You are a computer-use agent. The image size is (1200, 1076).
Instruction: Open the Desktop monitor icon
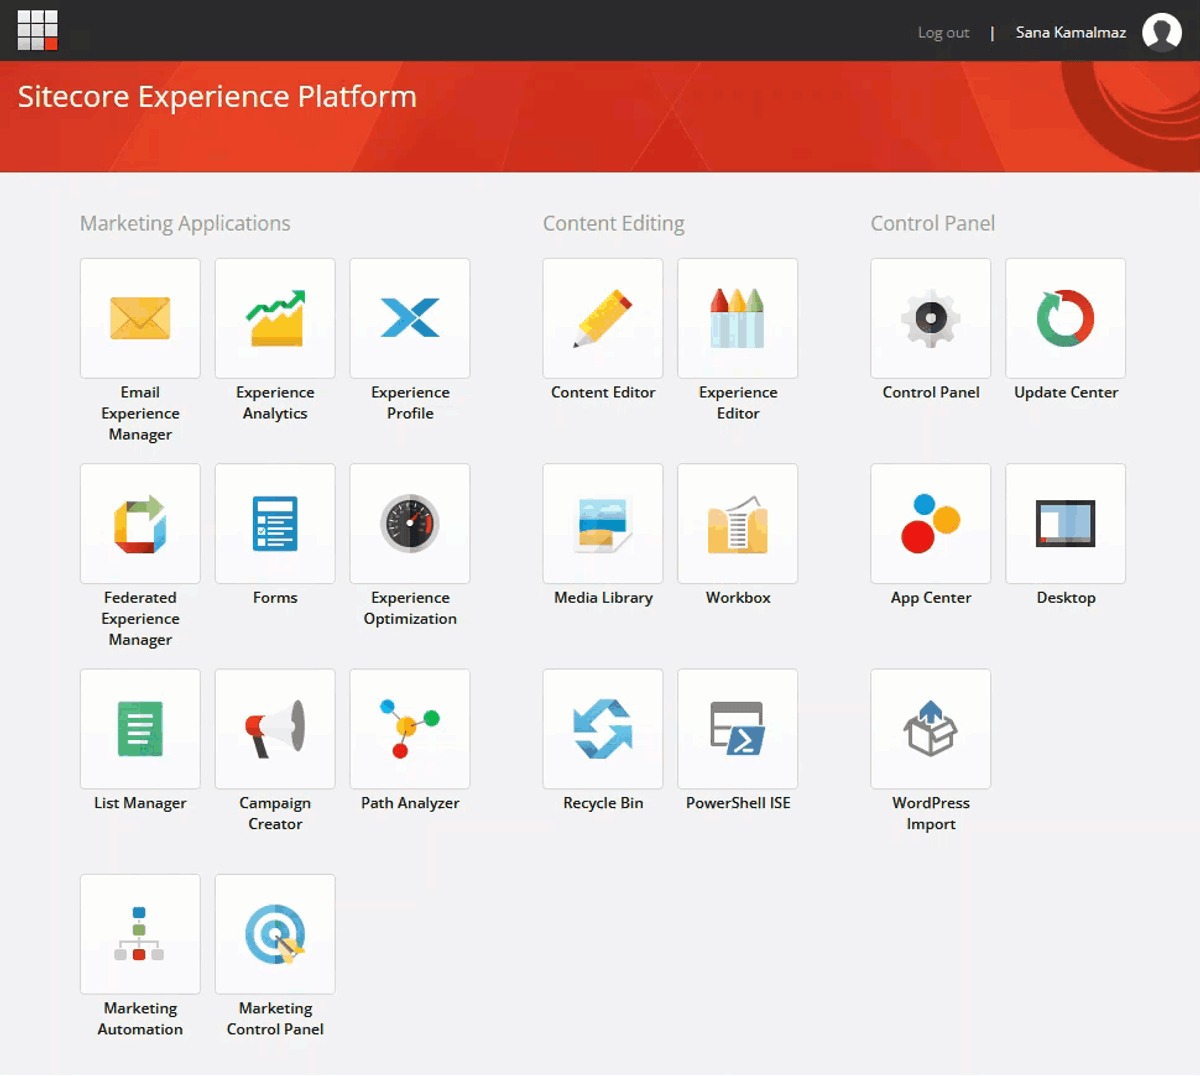click(1066, 523)
